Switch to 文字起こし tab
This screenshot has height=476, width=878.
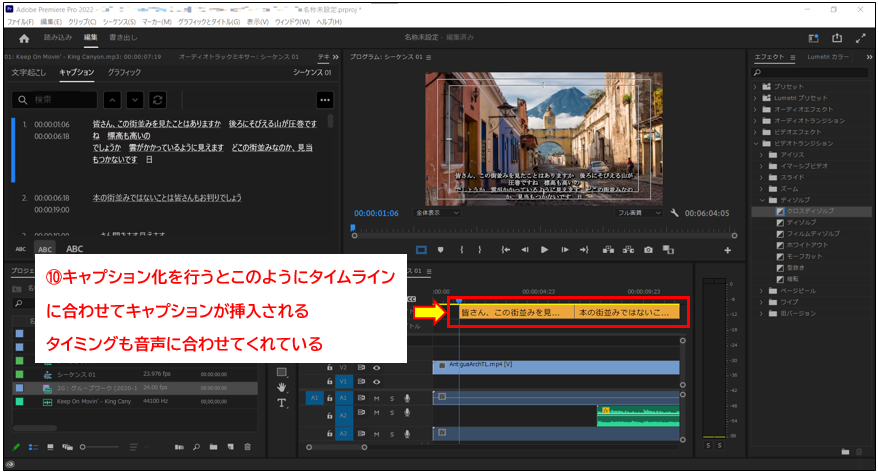pyautogui.click(x=29, y=72)
